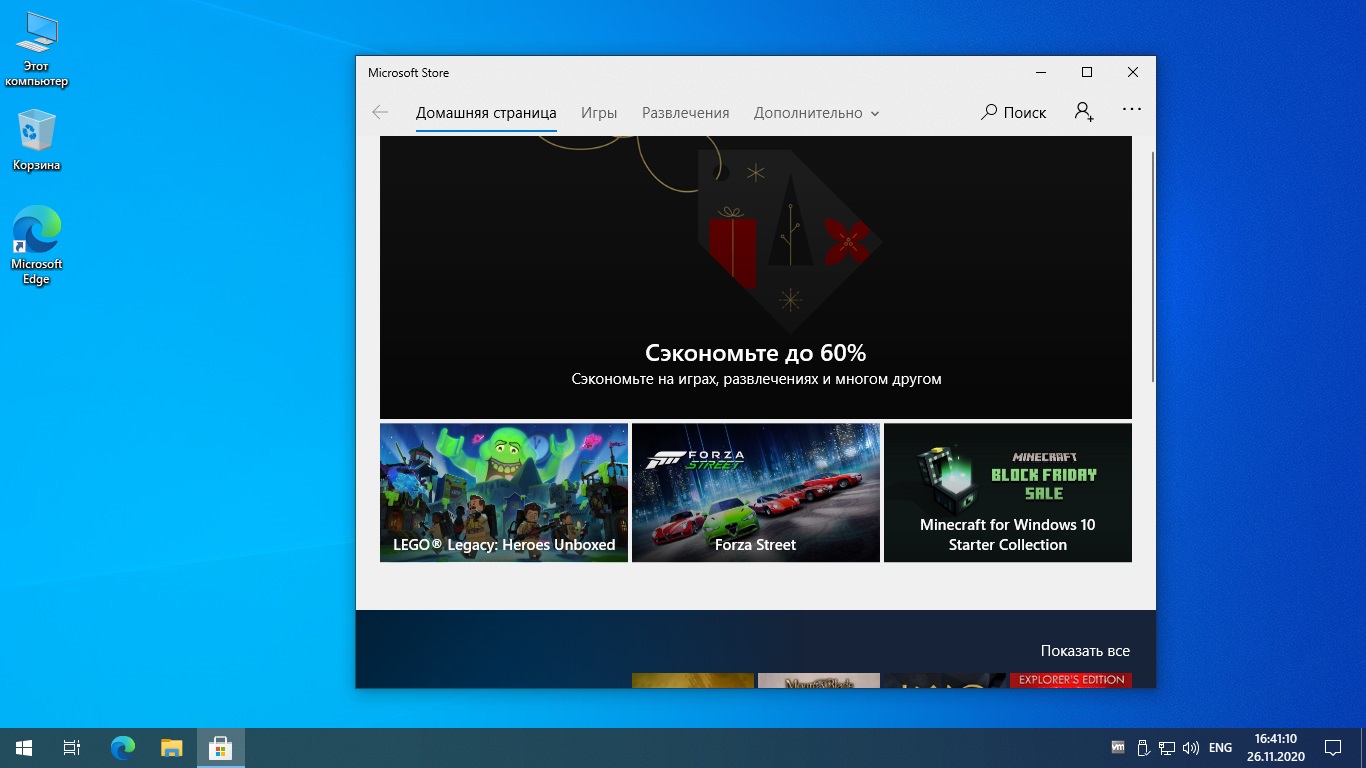1366x768 pixels.
Task: Click the network tray icon
Action: pyautogui.click(x=1167, y=747)
